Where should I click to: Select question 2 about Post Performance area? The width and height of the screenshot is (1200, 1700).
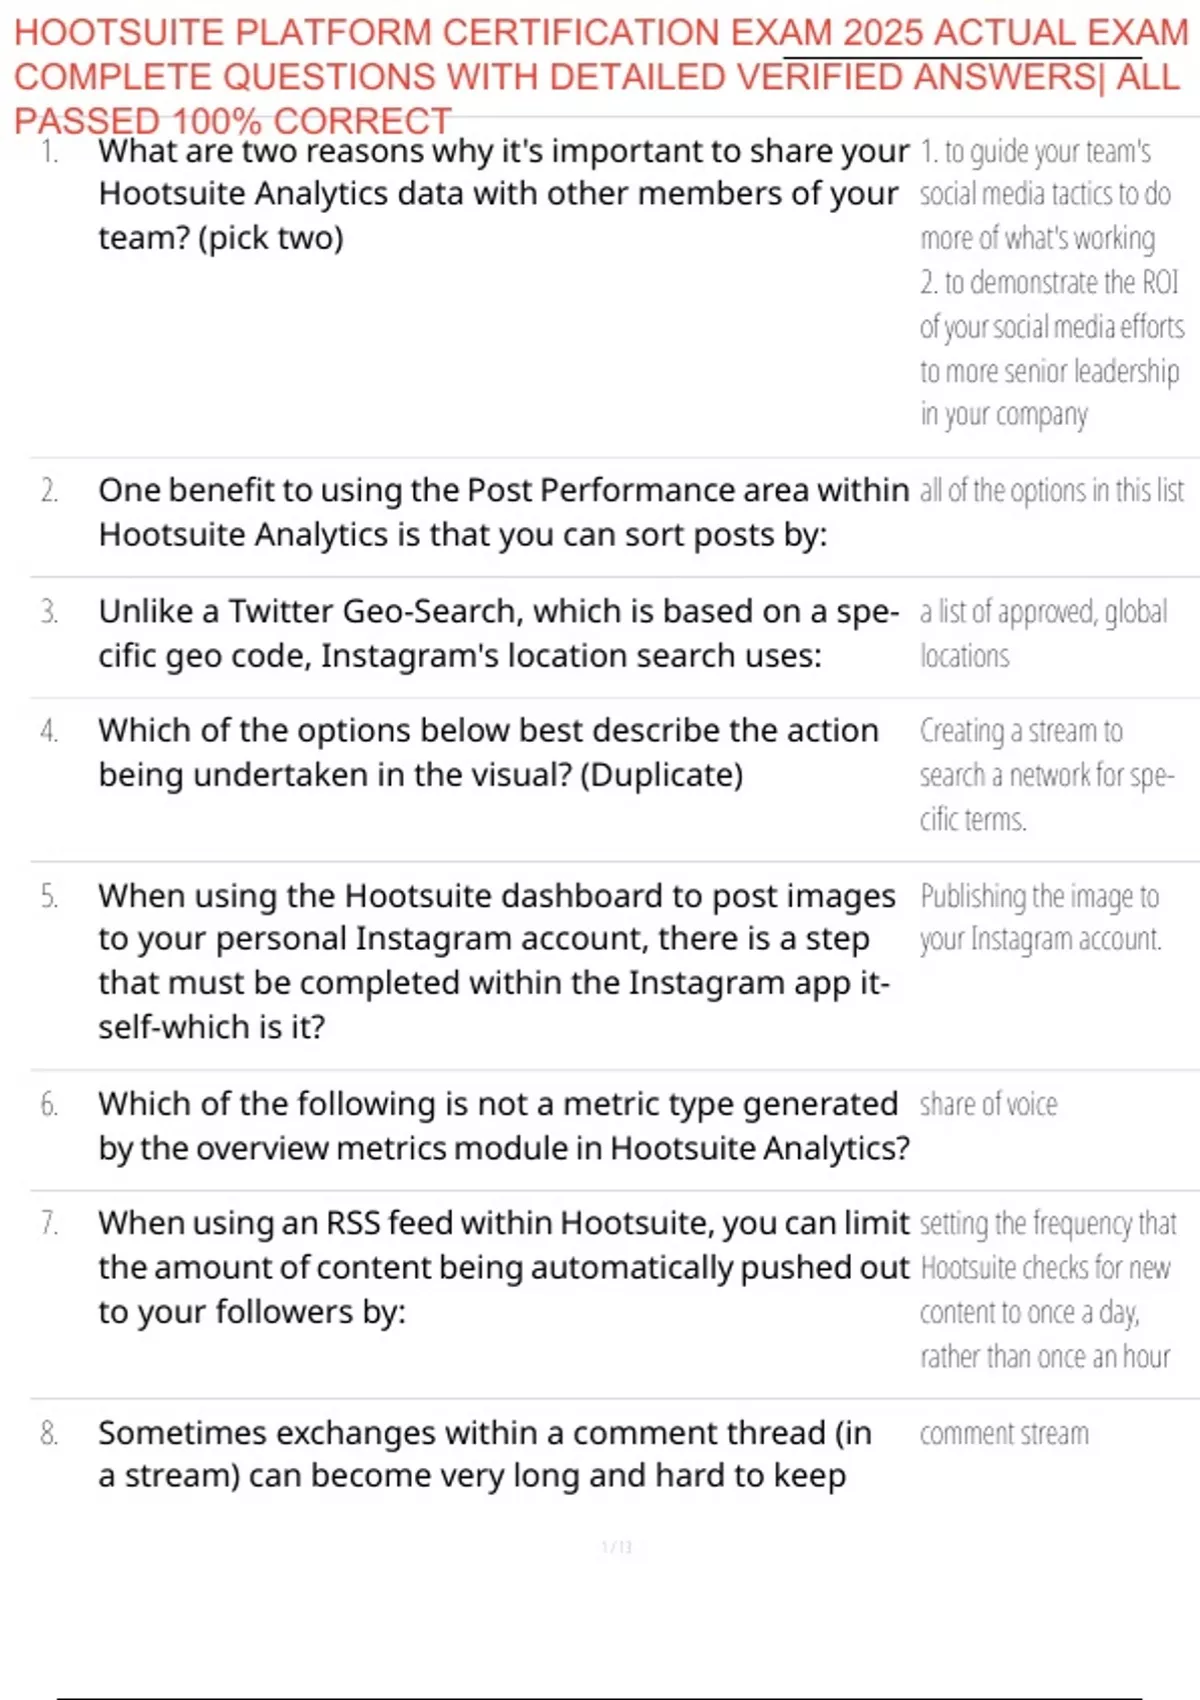click(x=503, y=512)
